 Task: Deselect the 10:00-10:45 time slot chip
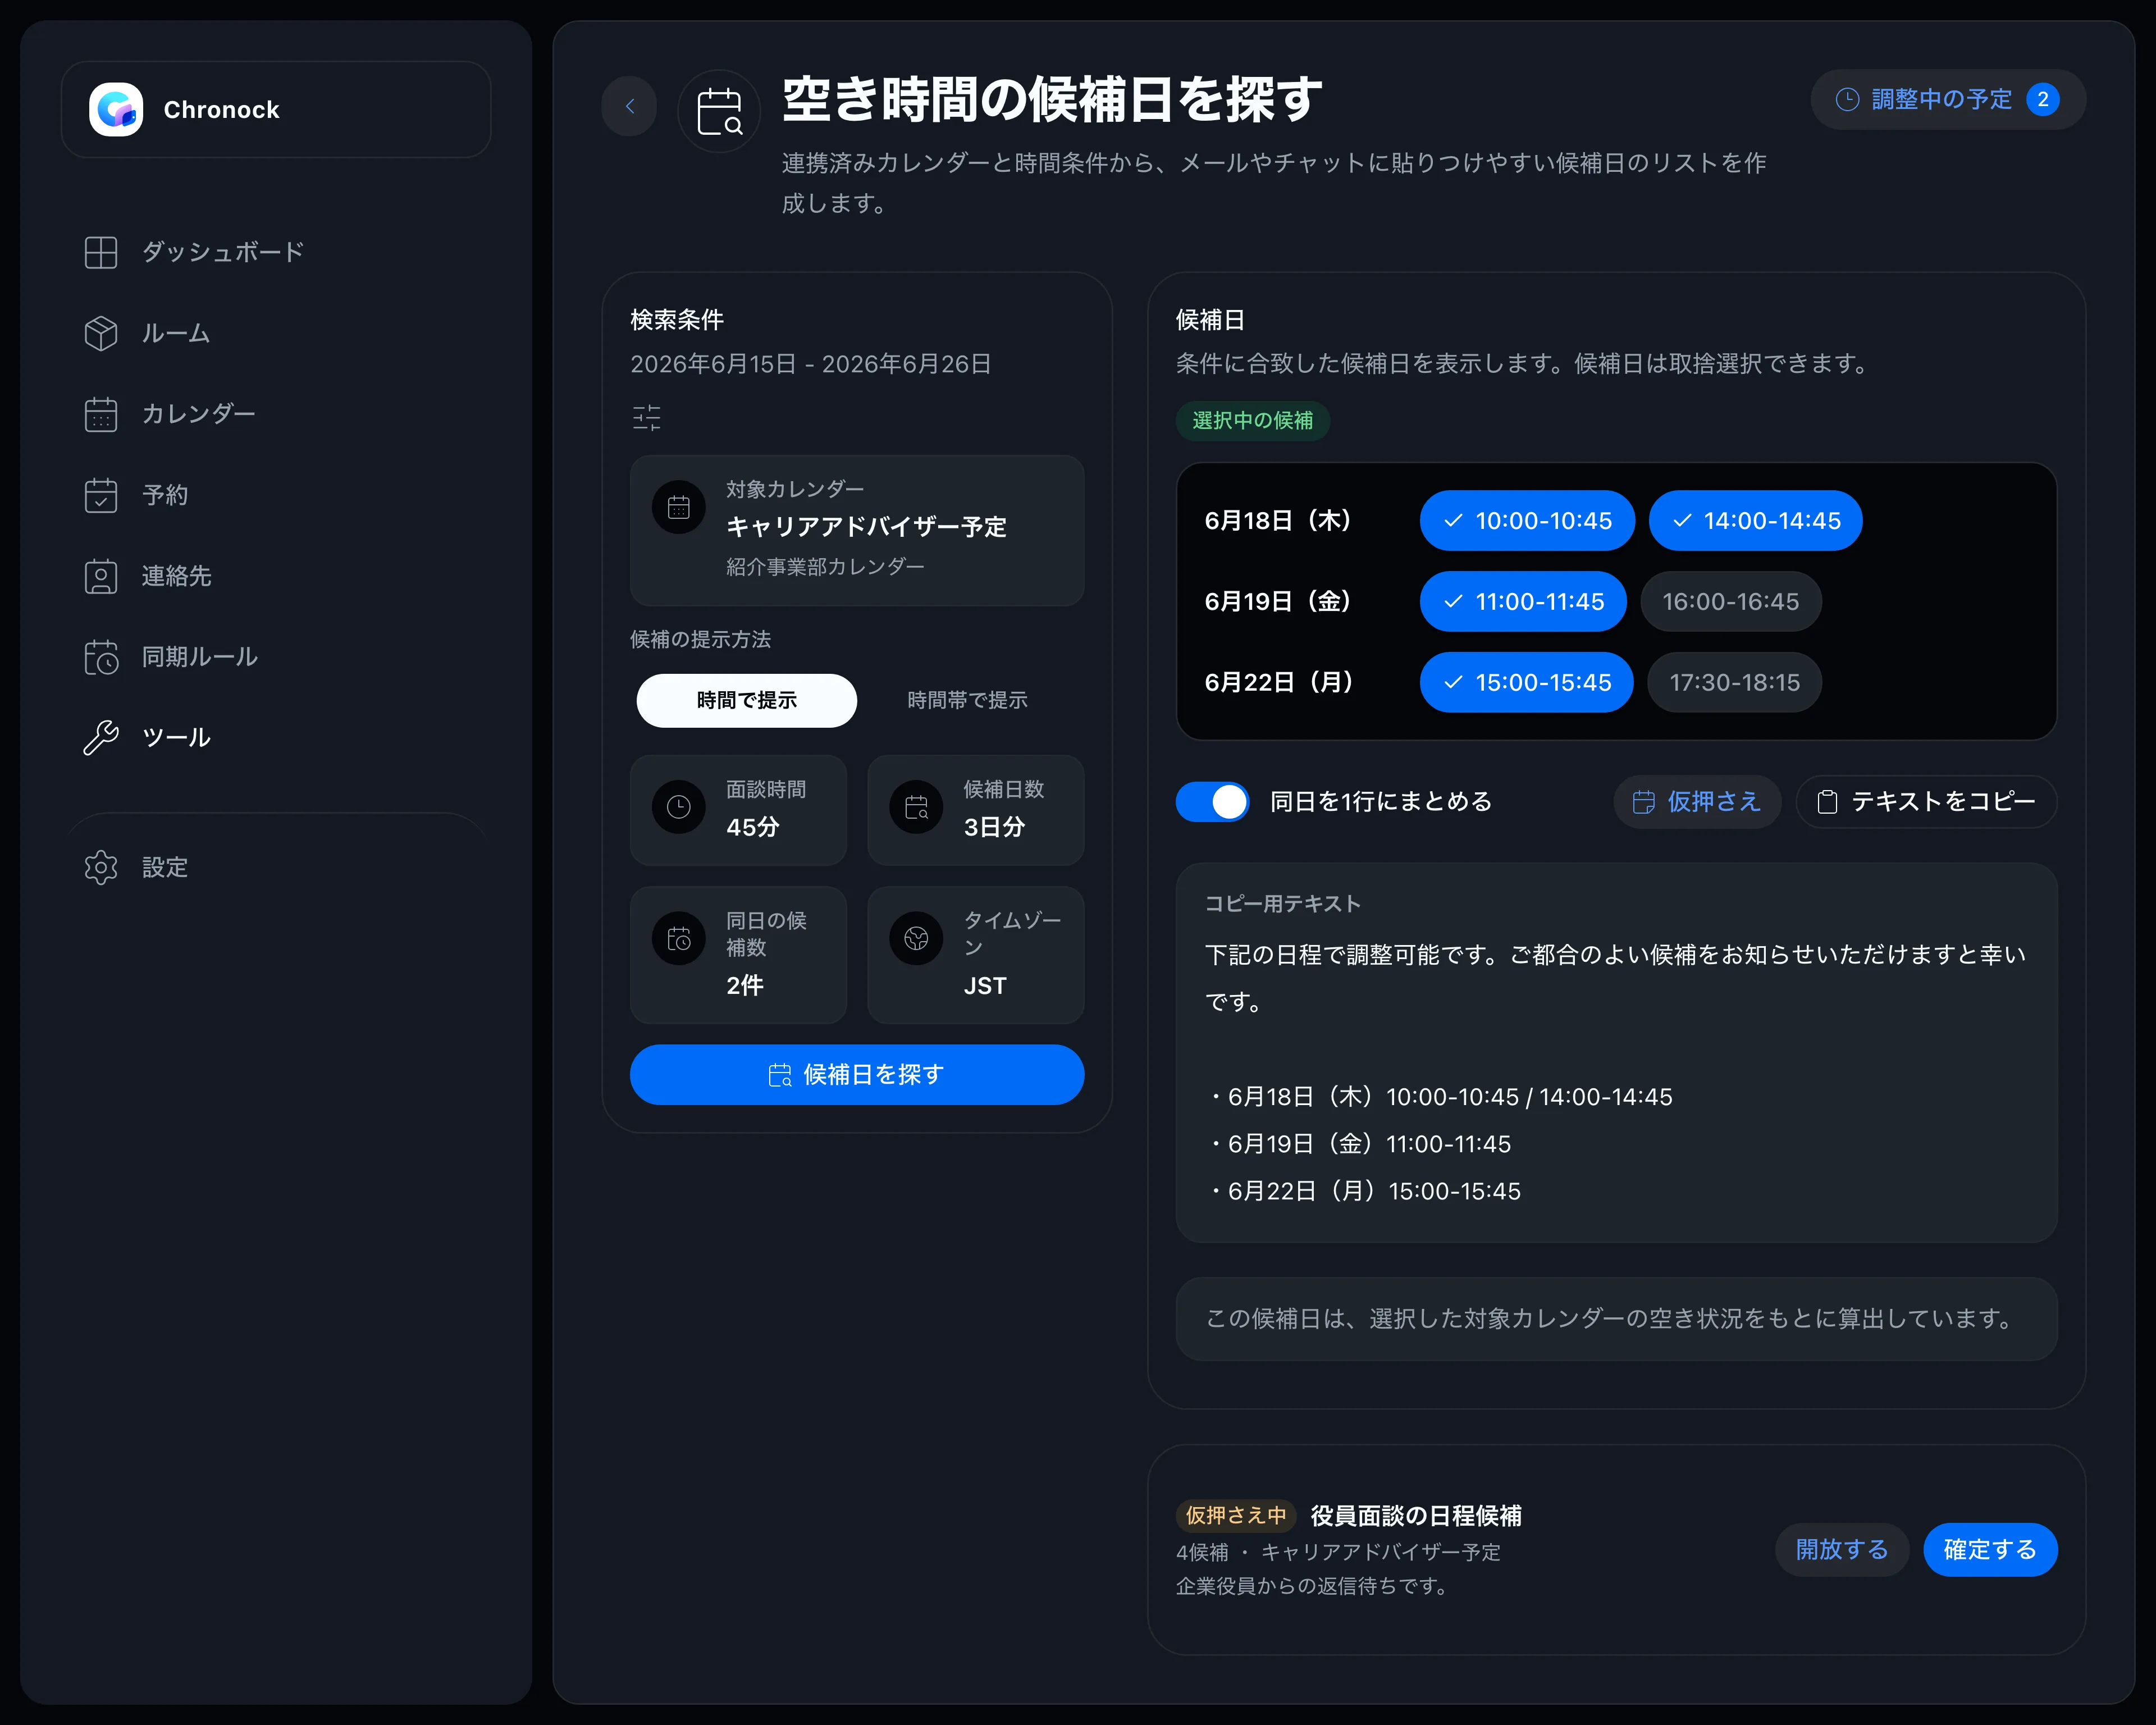click(x=1527, y=520)
